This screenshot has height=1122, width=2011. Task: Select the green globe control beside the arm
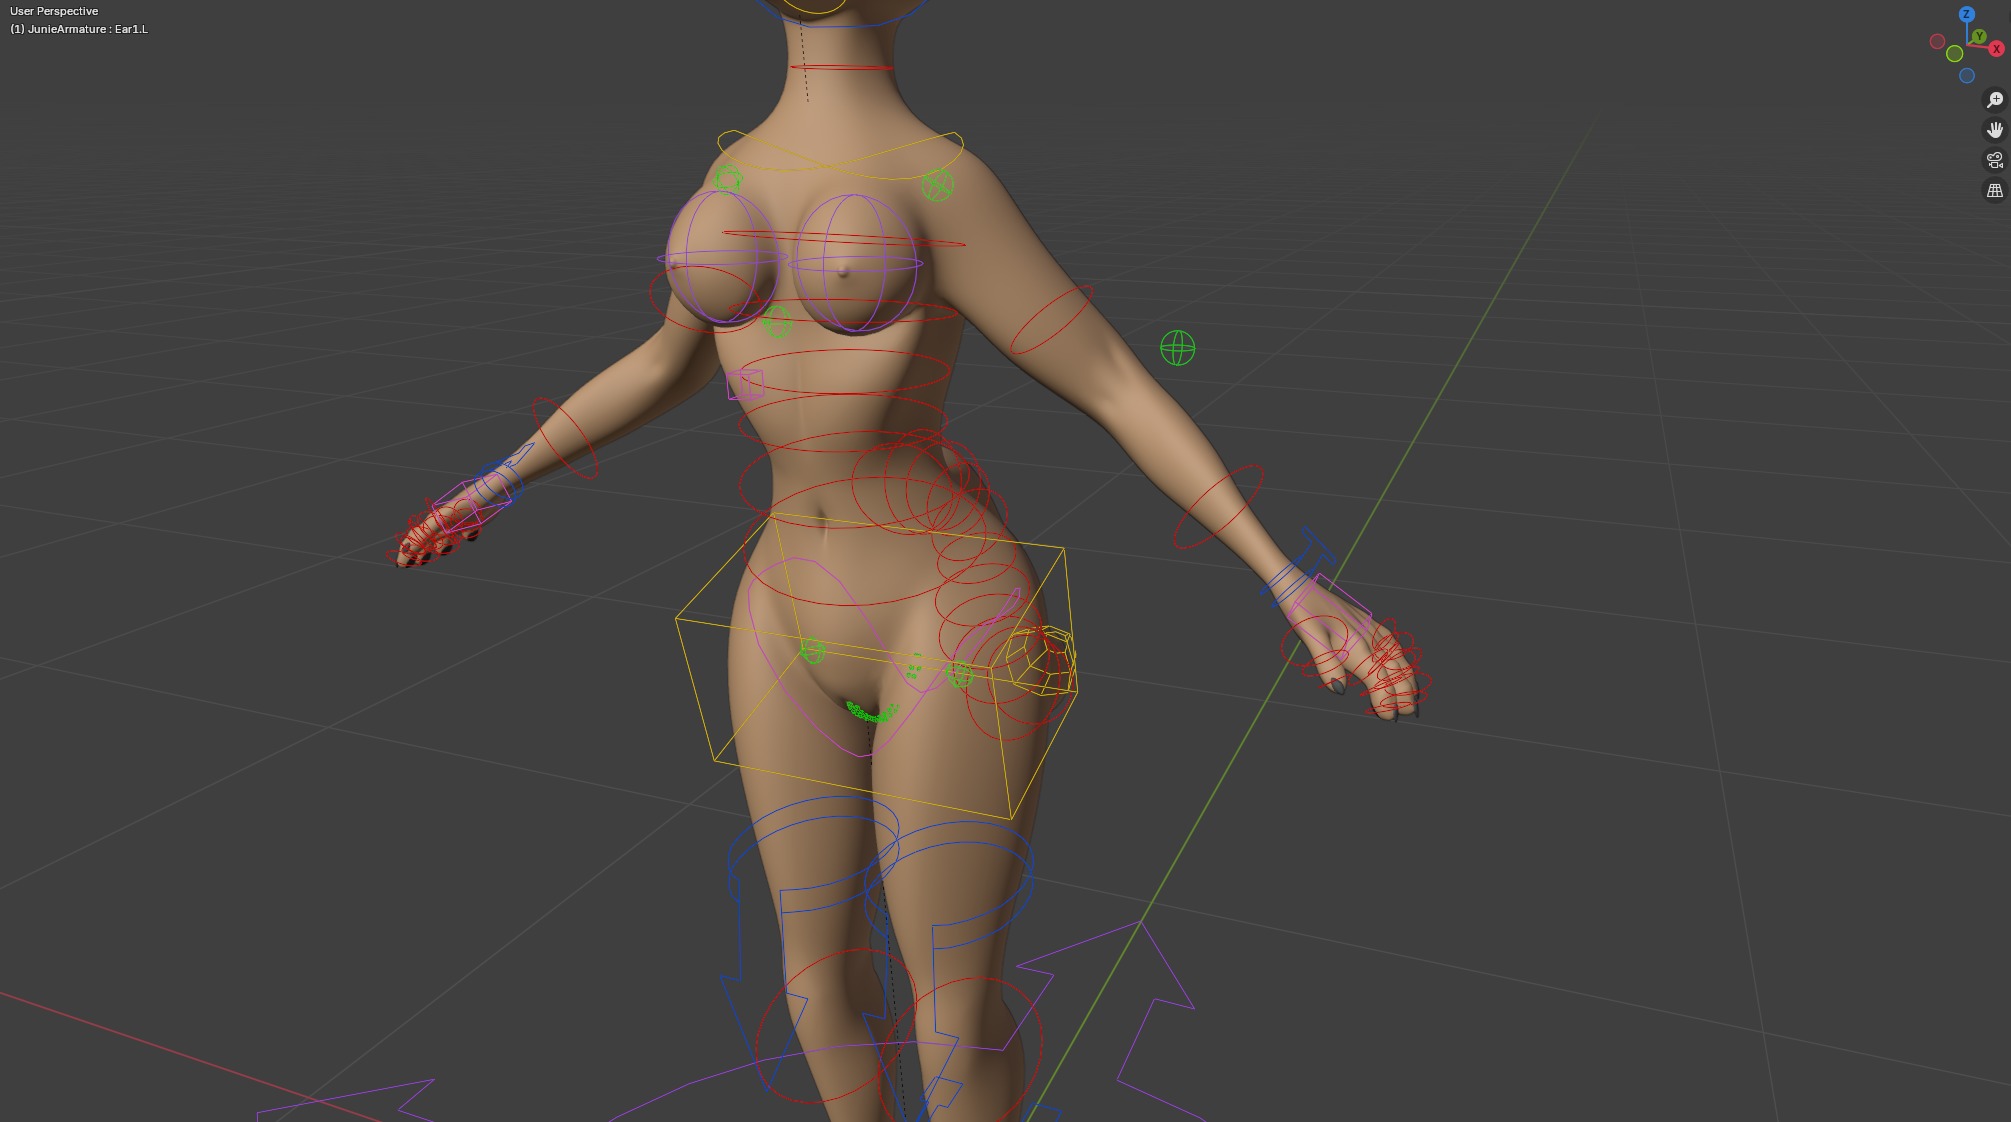pos(1177,348)
